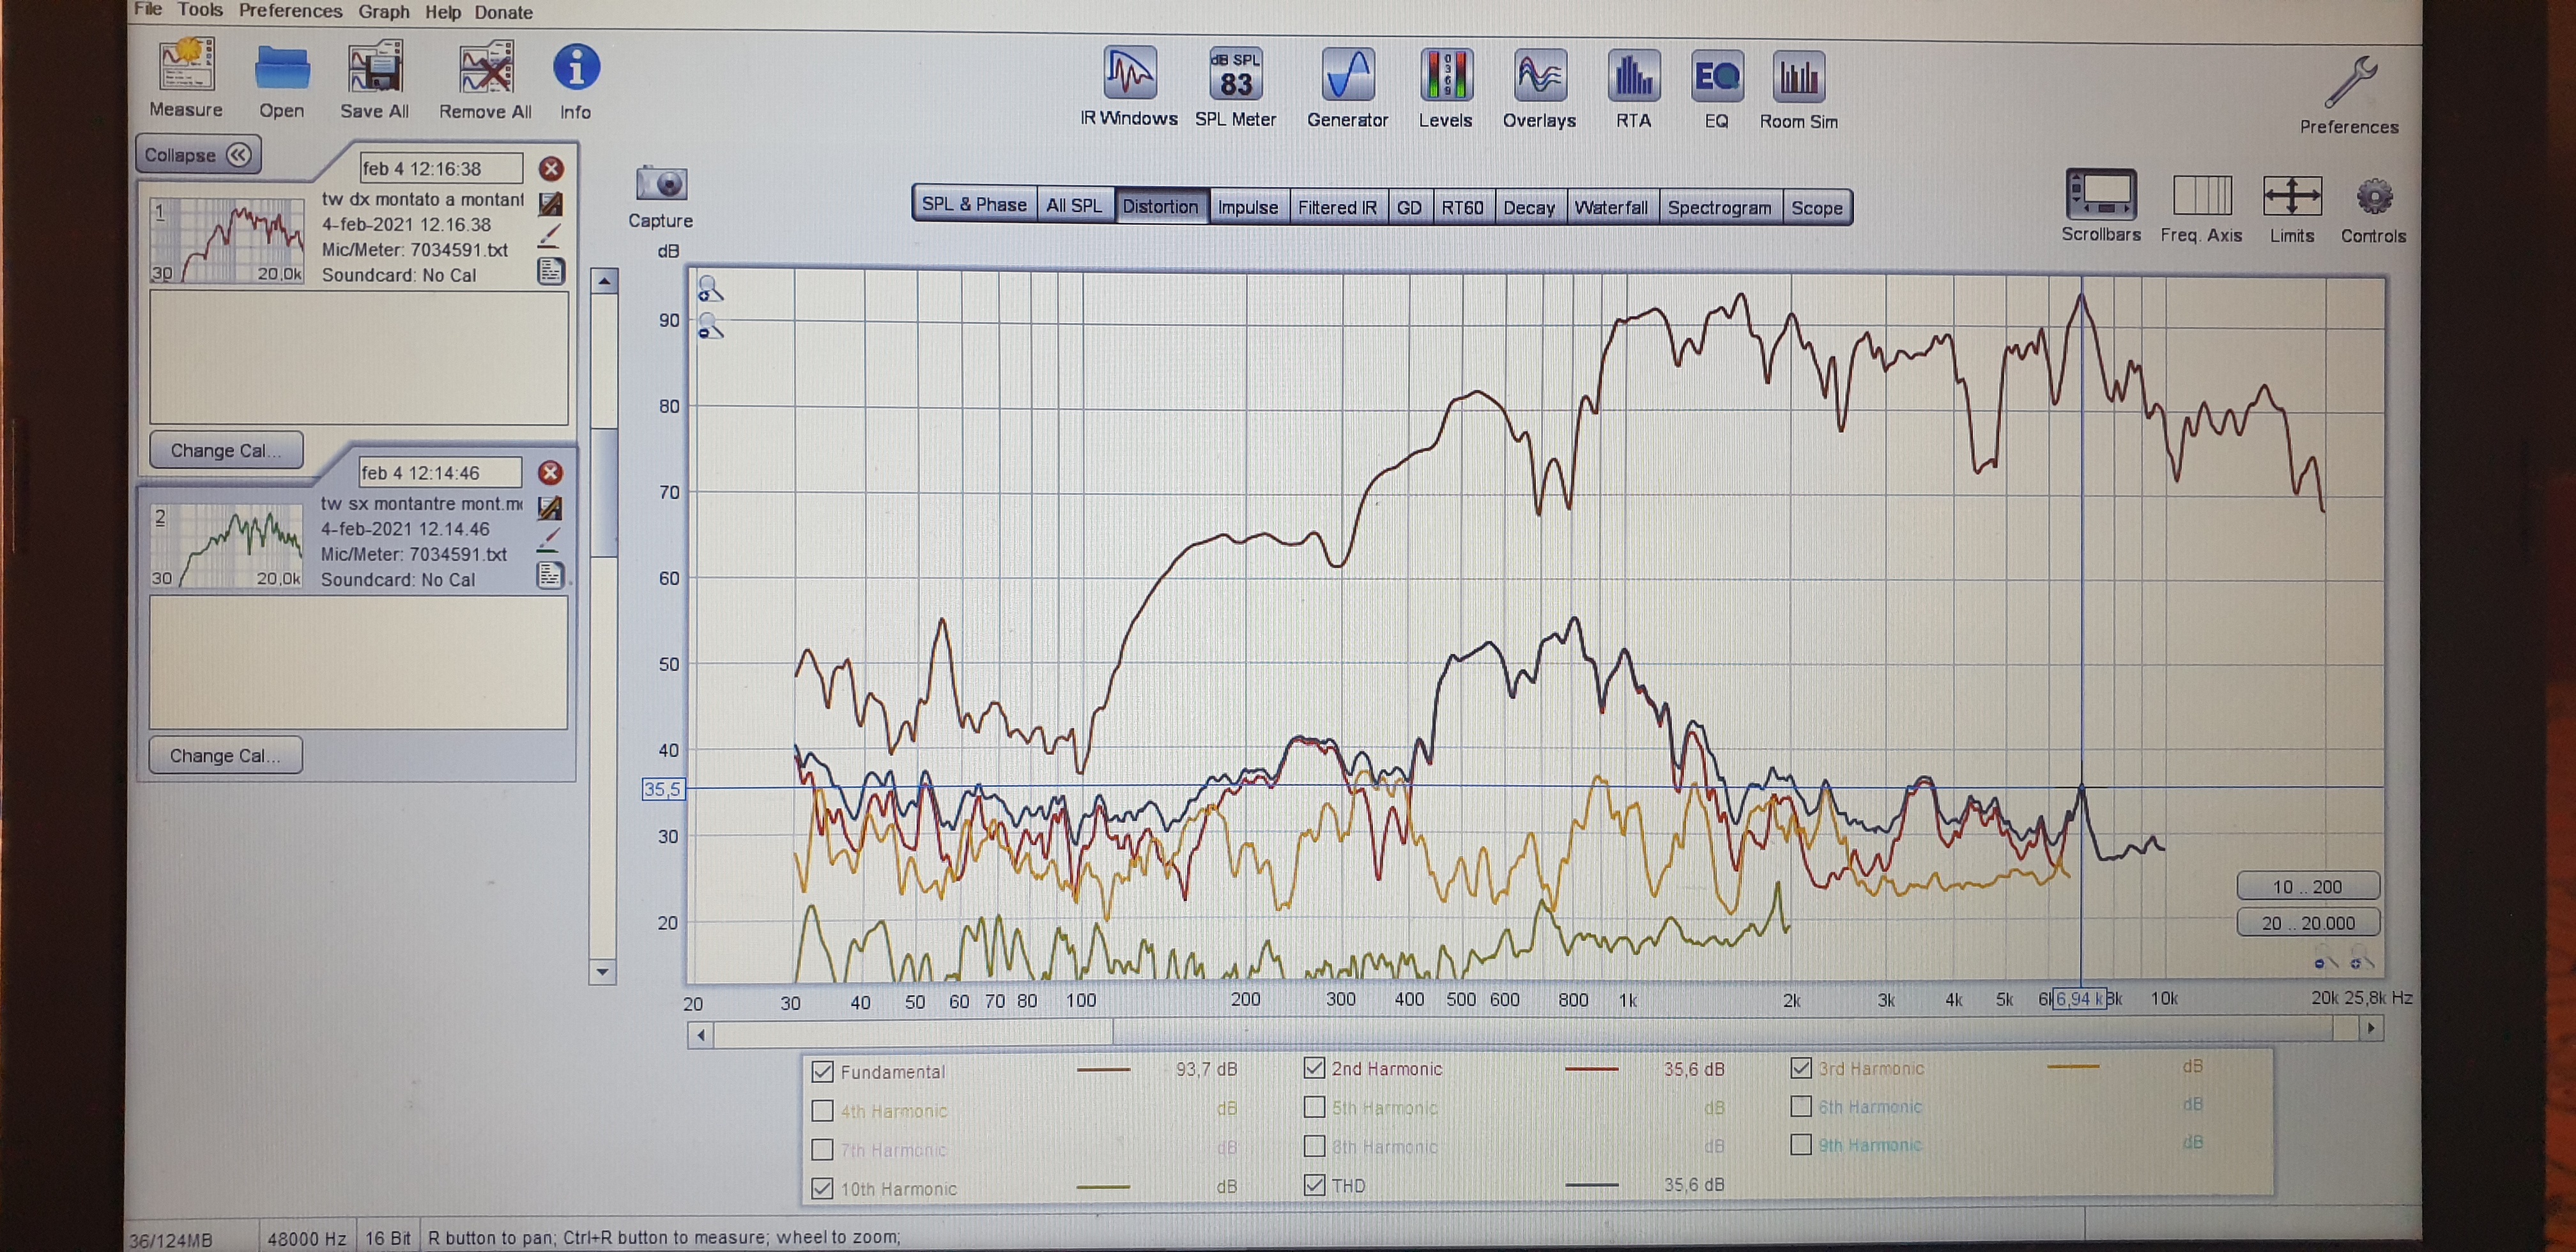Open the Donate menu item

click(x=503, y=13)
